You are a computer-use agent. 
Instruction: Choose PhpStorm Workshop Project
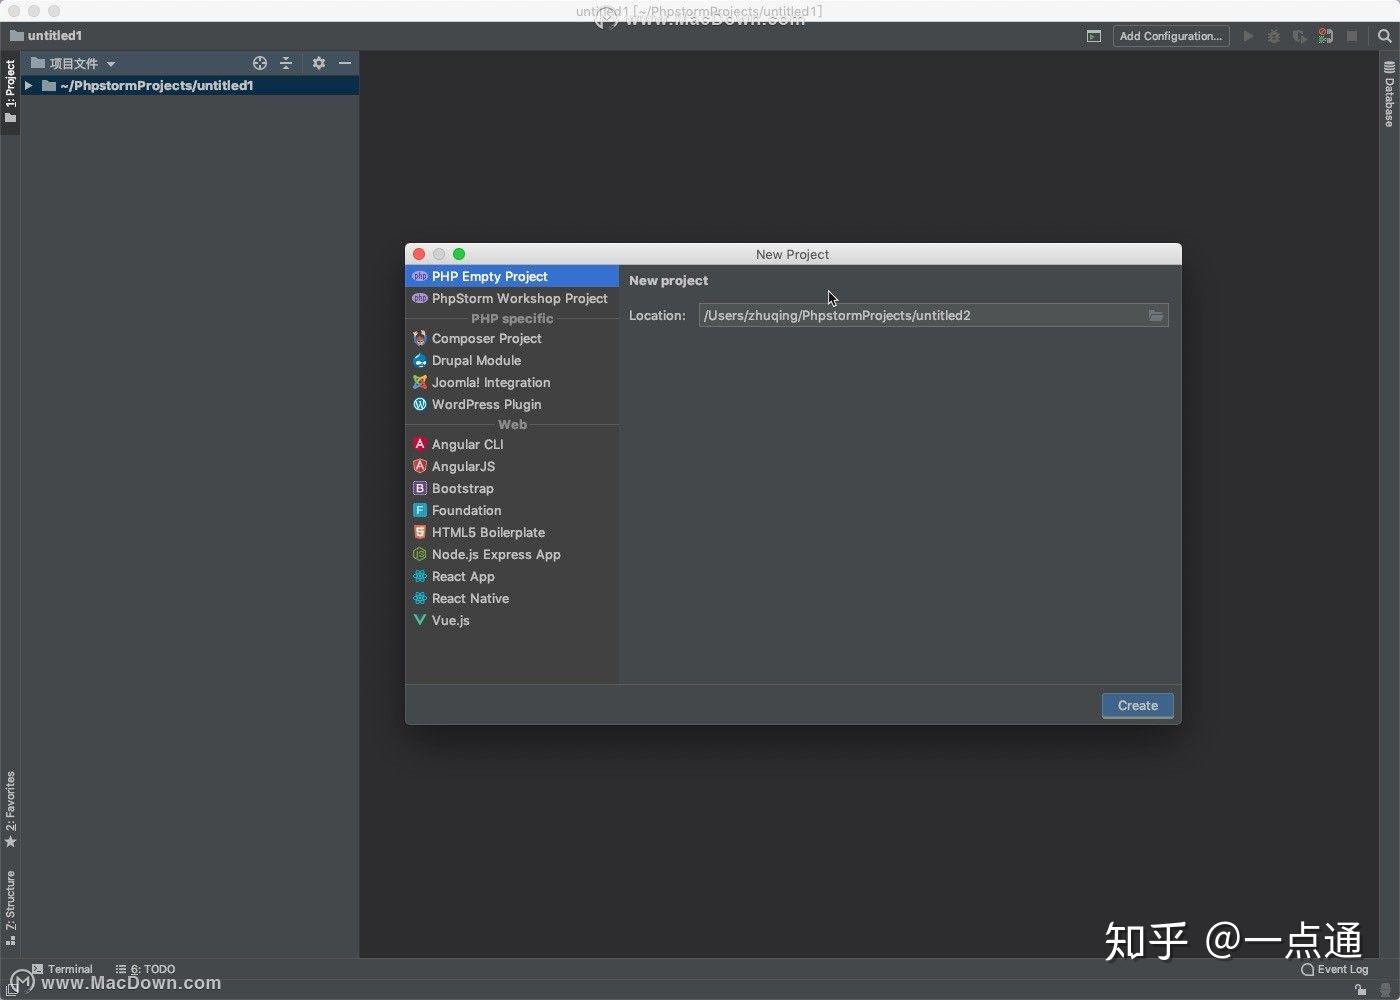pyautogui.click(x=512, y=298)
